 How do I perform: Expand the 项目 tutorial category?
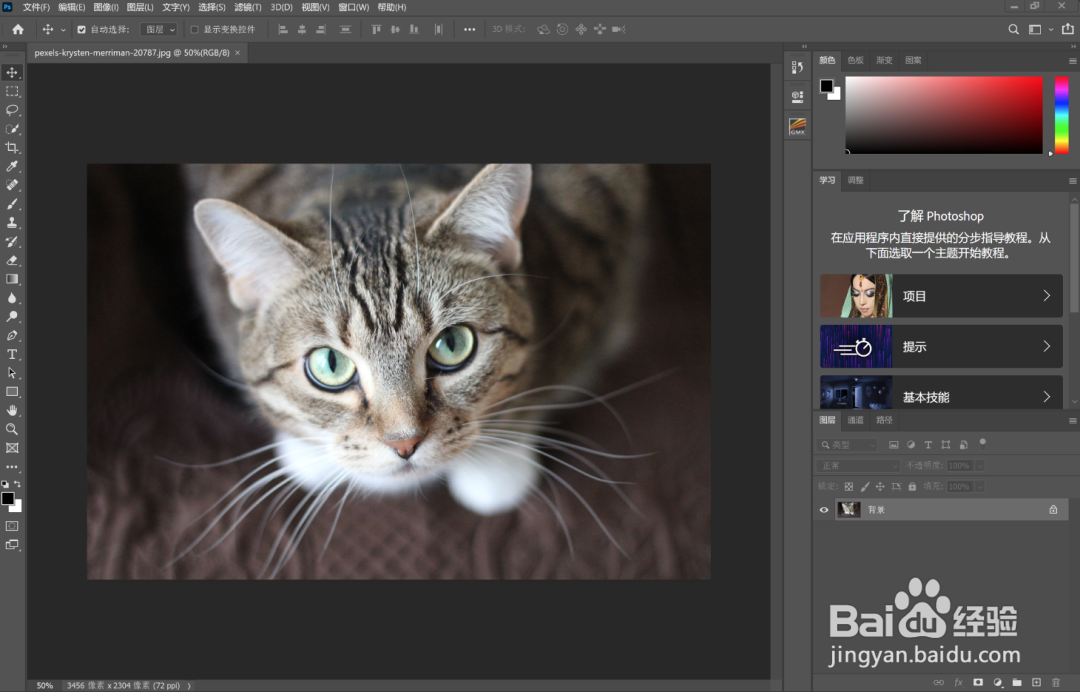[941, 296]
